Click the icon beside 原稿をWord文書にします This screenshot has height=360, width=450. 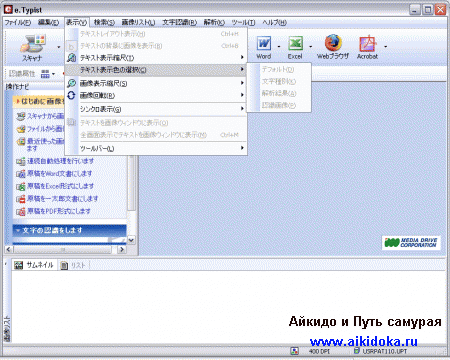click(x=21, y=174)
